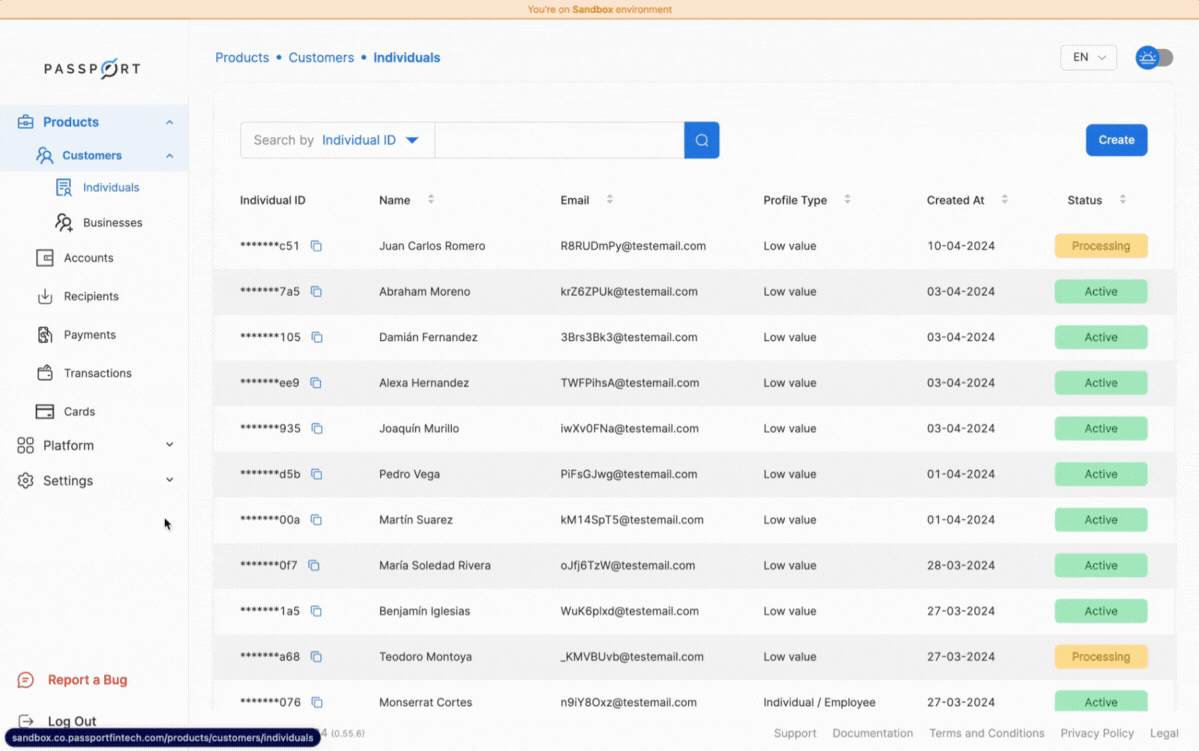Open Businesses in the sidebar
The image size is (1199, 751).
[112, 223]
